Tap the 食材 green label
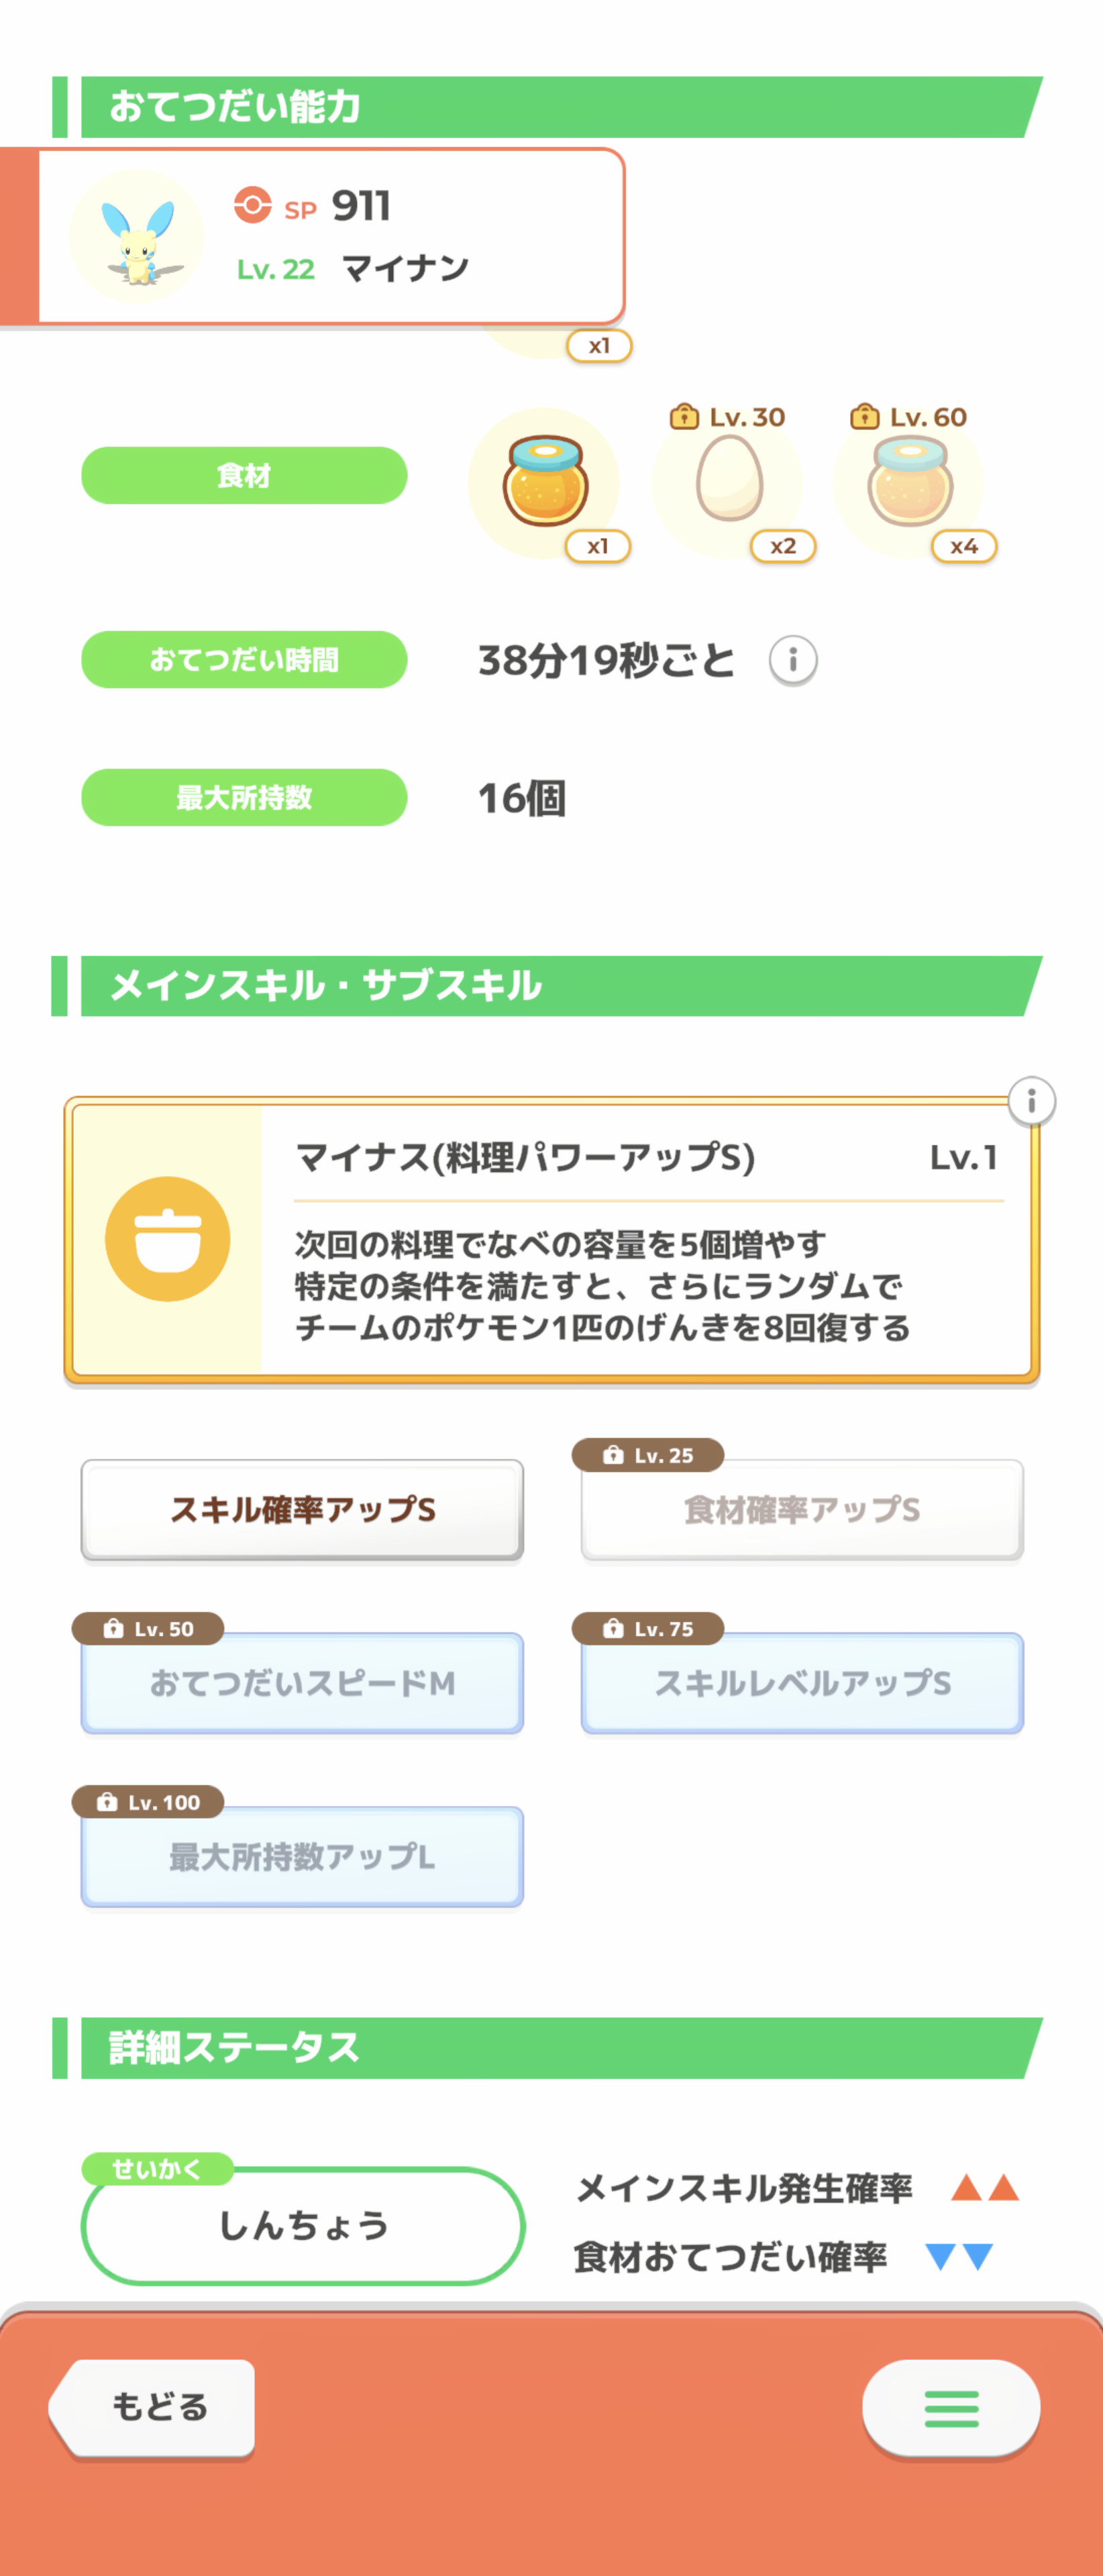Screen dimensions: 1103x2576 (x=244, y=475)
